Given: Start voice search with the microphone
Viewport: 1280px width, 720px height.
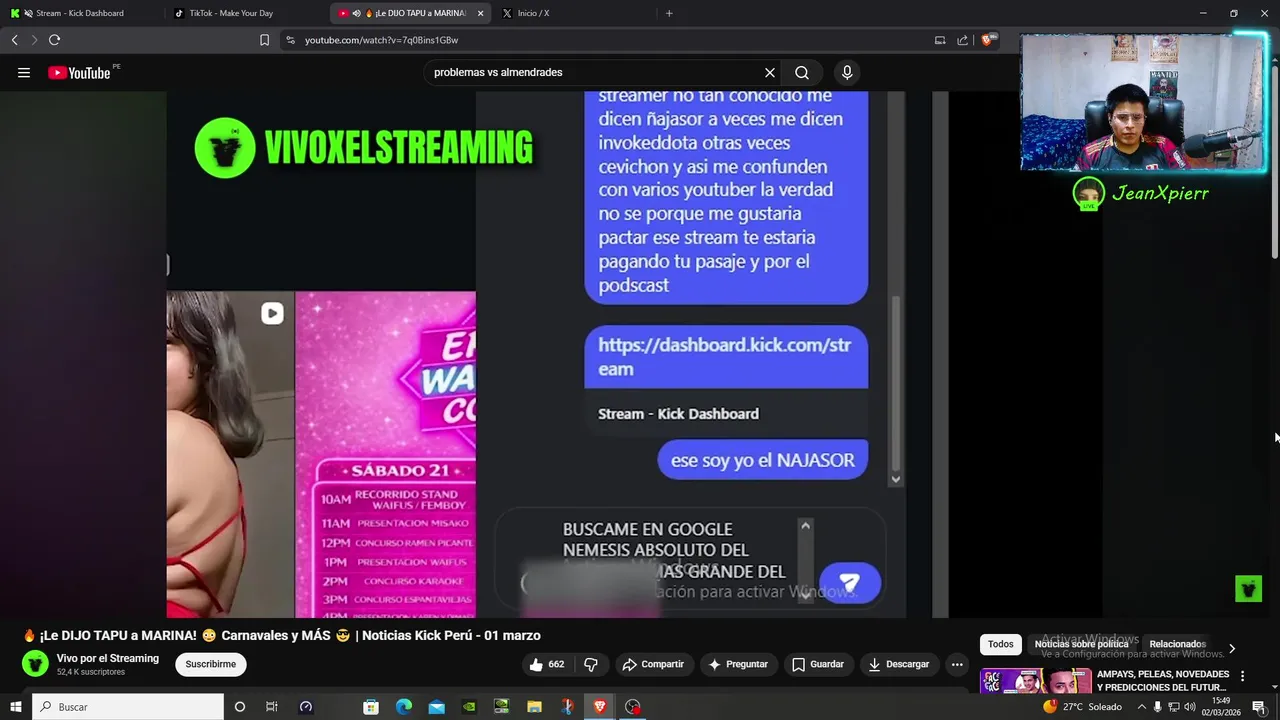Looking at the screenshot, I should 847,73.
